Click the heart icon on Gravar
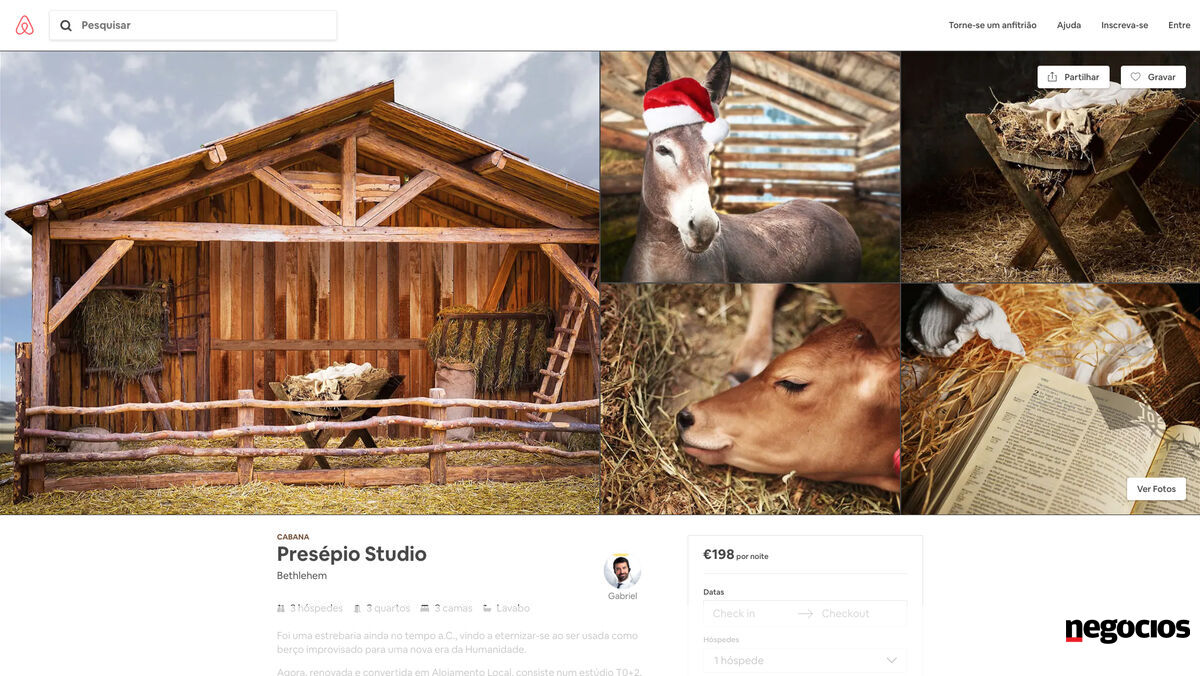Screen dimensions: 1200x676 coord(1135,77)
